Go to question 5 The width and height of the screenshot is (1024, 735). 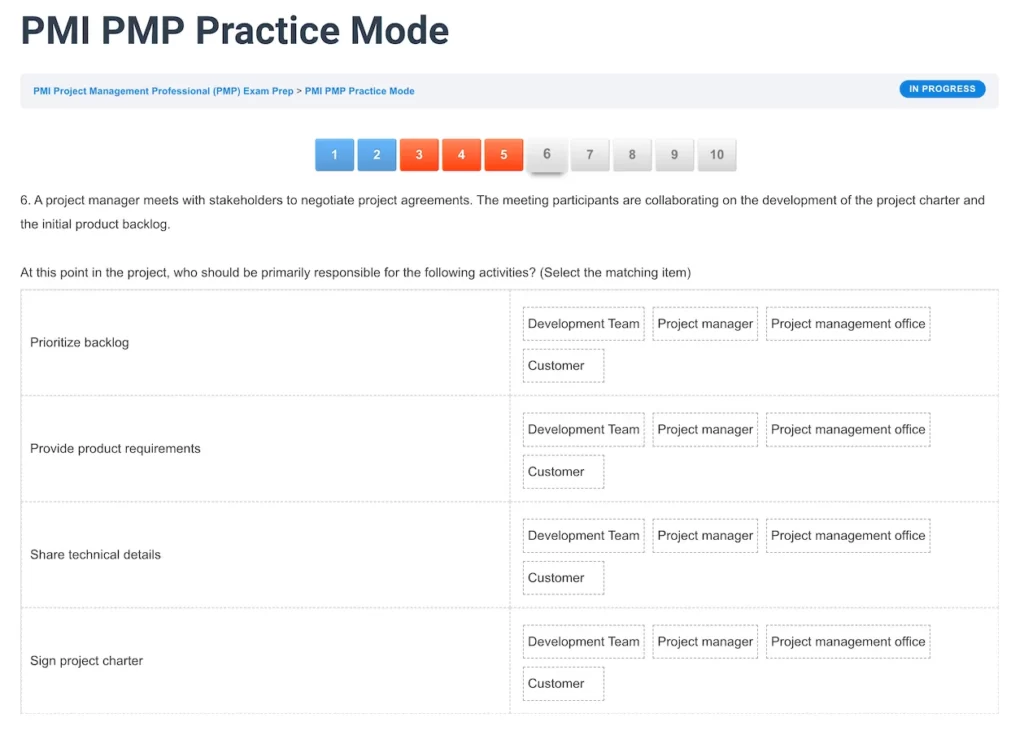click(x=504, y=155)
